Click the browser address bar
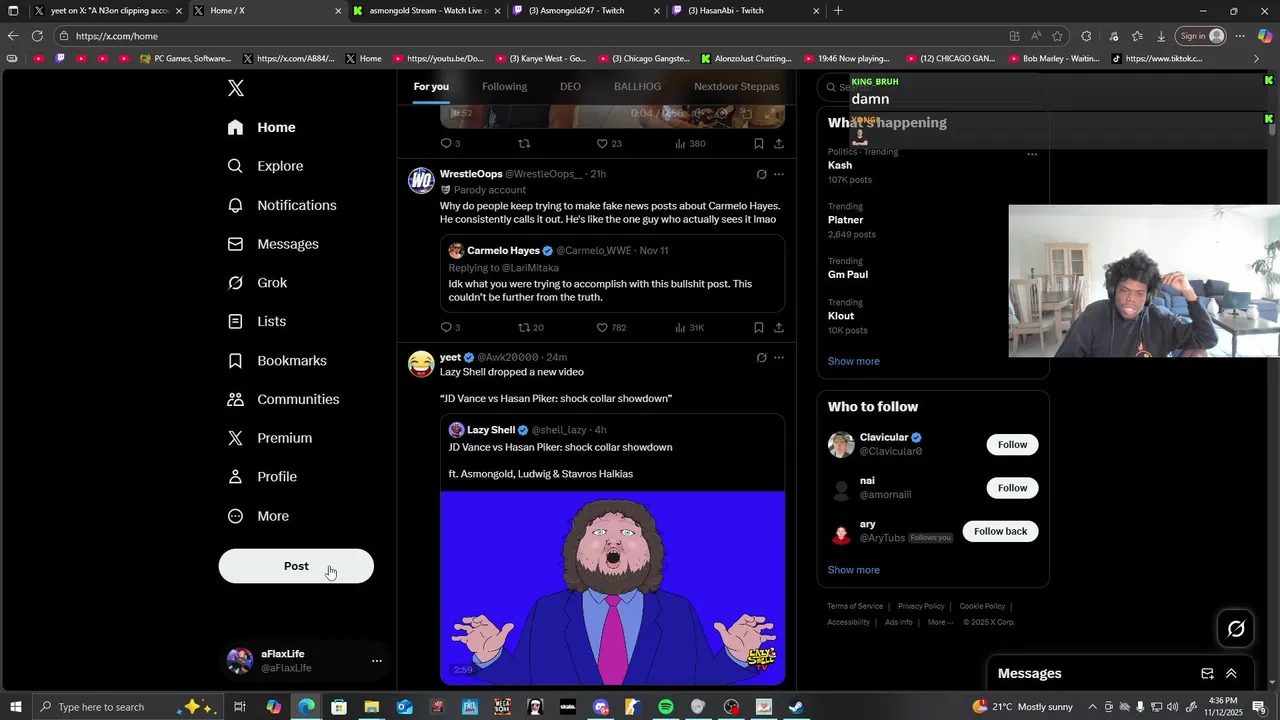Viewport: 1280px width, 720px height. [x=530, y=36]
